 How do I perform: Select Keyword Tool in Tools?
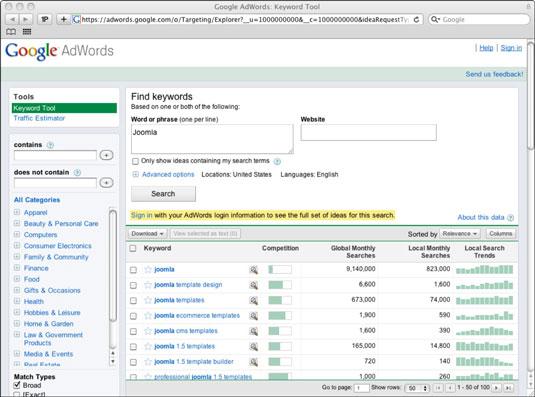64,108
